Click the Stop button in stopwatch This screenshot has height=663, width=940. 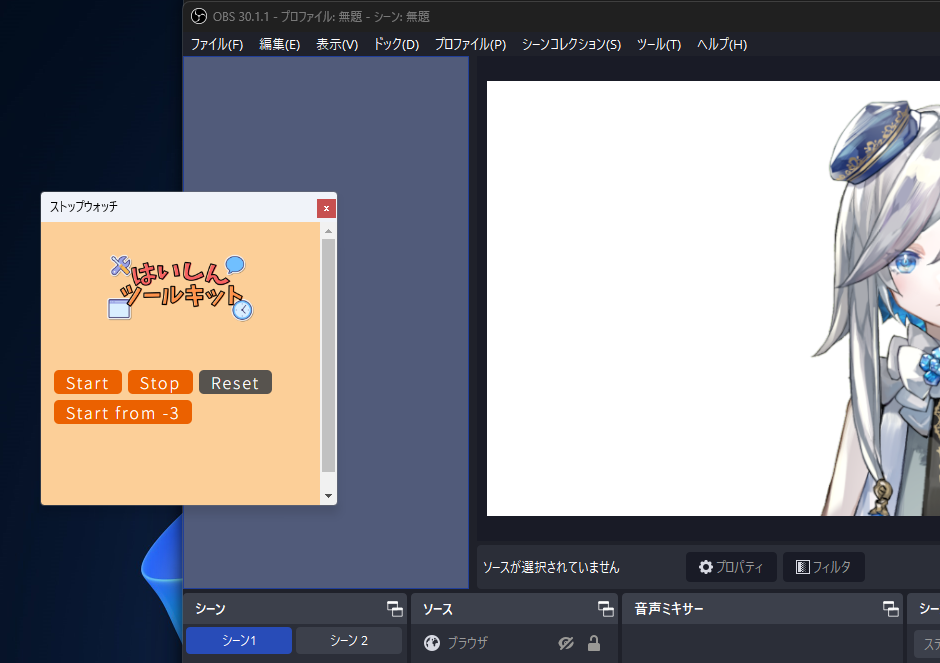(x=160, y=382)
